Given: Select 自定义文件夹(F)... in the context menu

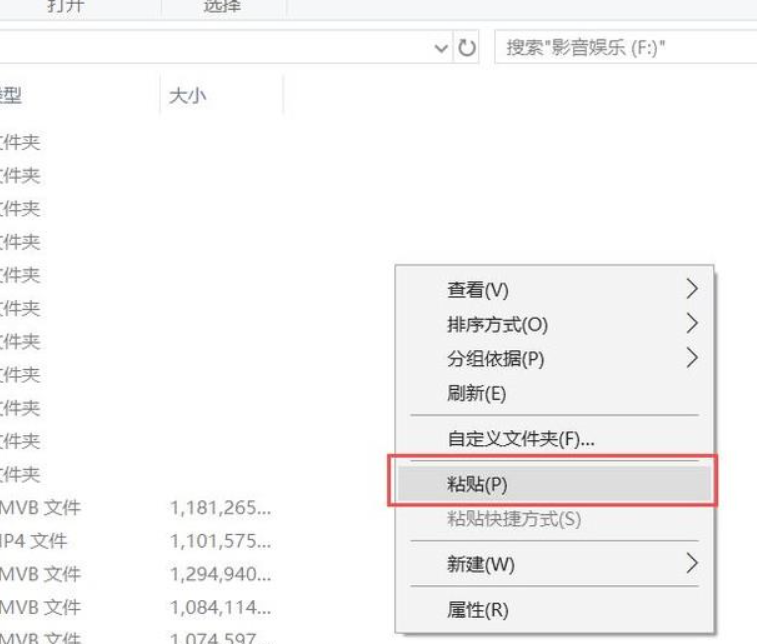Looking at the screenshot, I should (520, 439).
